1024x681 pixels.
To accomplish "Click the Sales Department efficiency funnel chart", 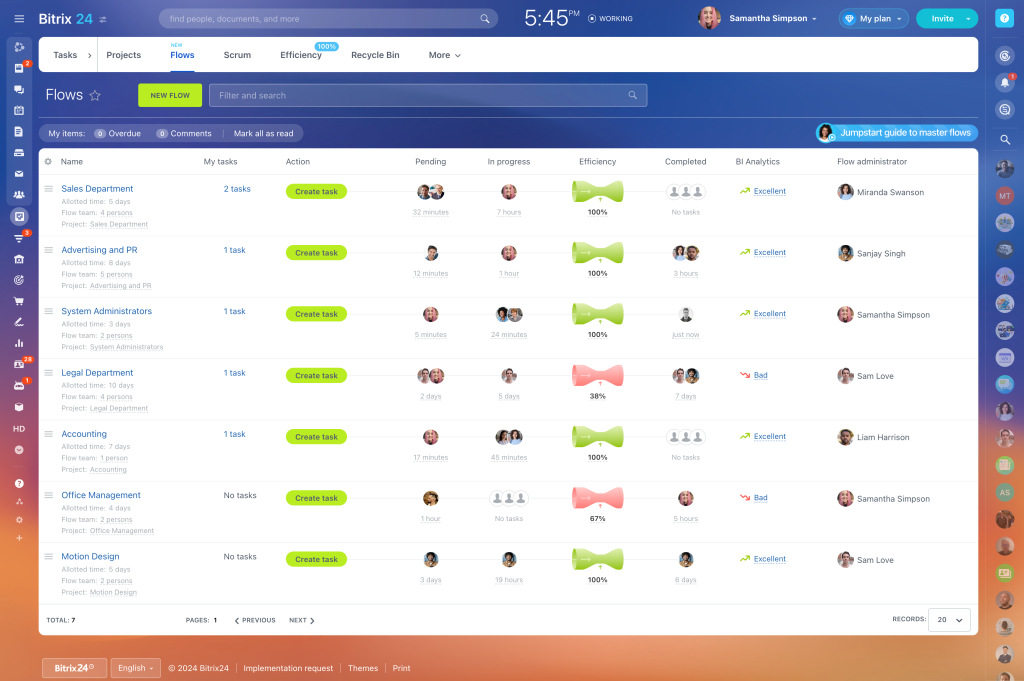I will pyautogui.click(x=597, y=191).
